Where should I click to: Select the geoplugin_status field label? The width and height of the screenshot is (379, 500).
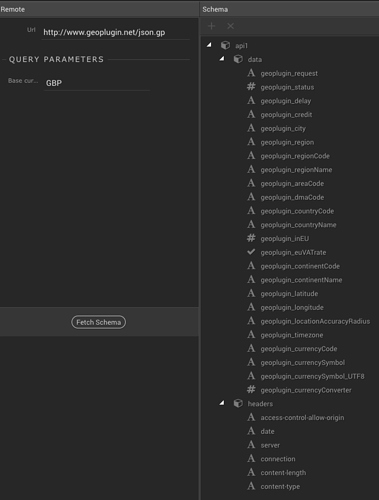click(x=287, y=87)
